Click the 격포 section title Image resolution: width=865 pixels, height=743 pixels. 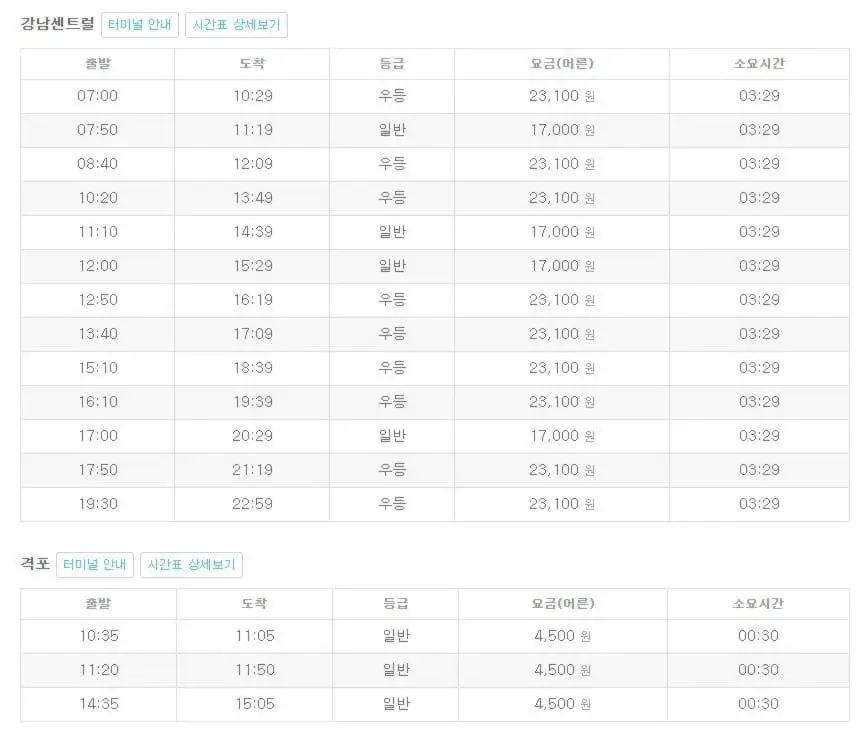pos(35,564)
